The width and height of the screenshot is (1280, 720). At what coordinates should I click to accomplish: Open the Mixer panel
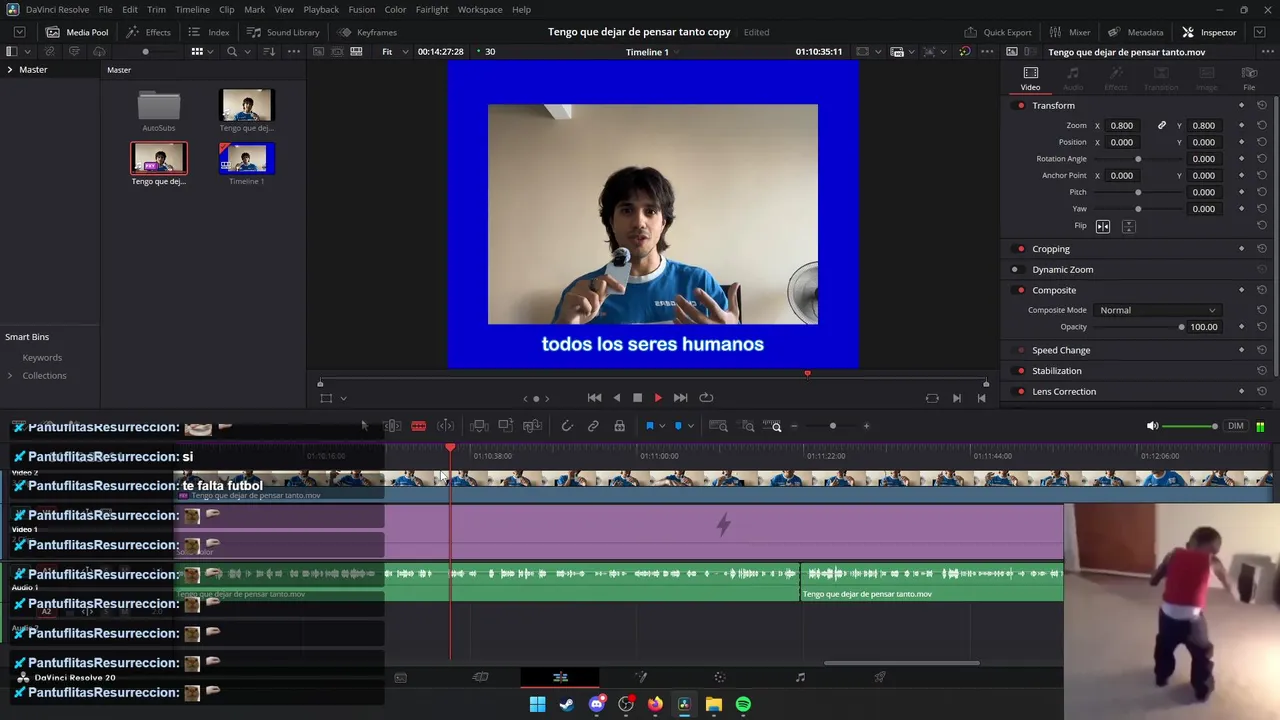tap(1070, 32)
